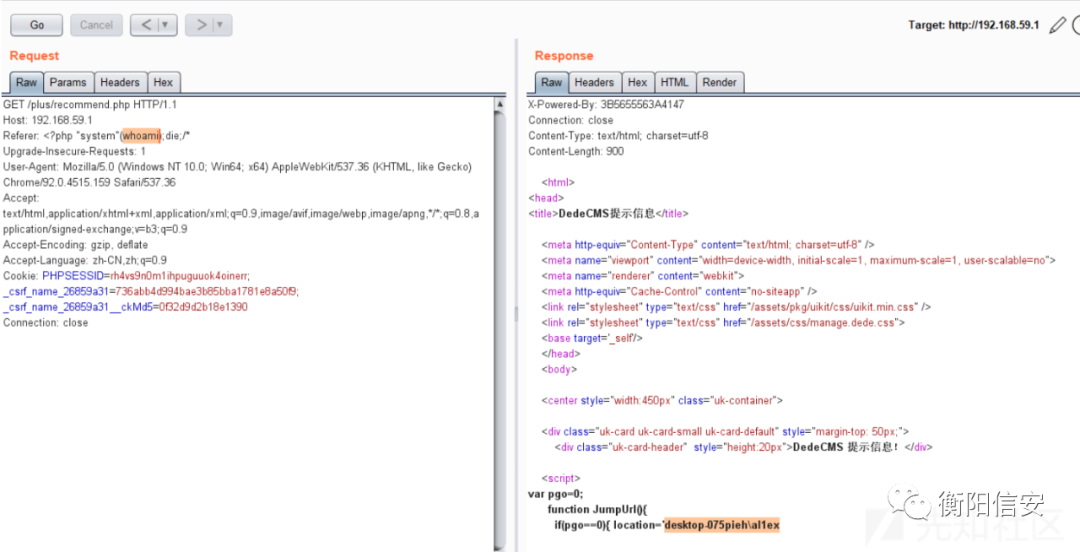Select the Request Raw tab
This screenshot has height=552, width=1080.
(26, 82)
